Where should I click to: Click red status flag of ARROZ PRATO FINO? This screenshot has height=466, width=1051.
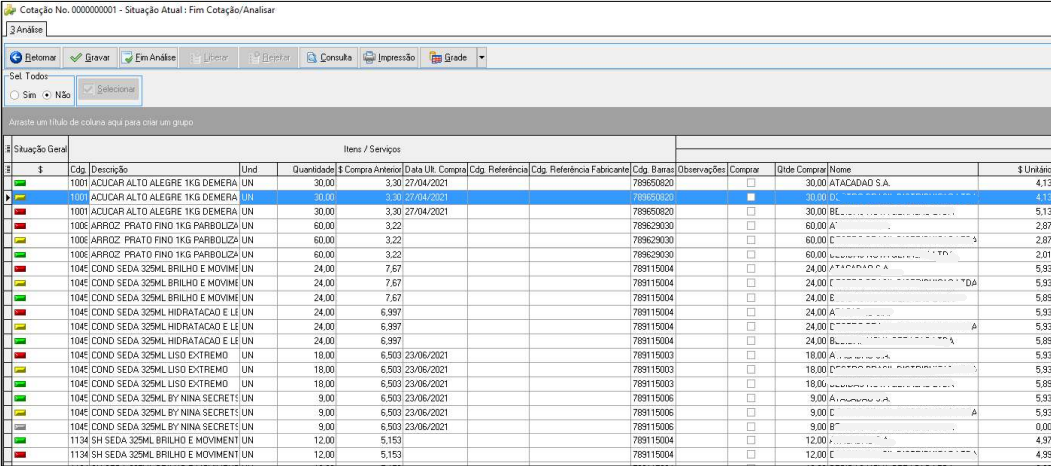click(x=20, y=225)
